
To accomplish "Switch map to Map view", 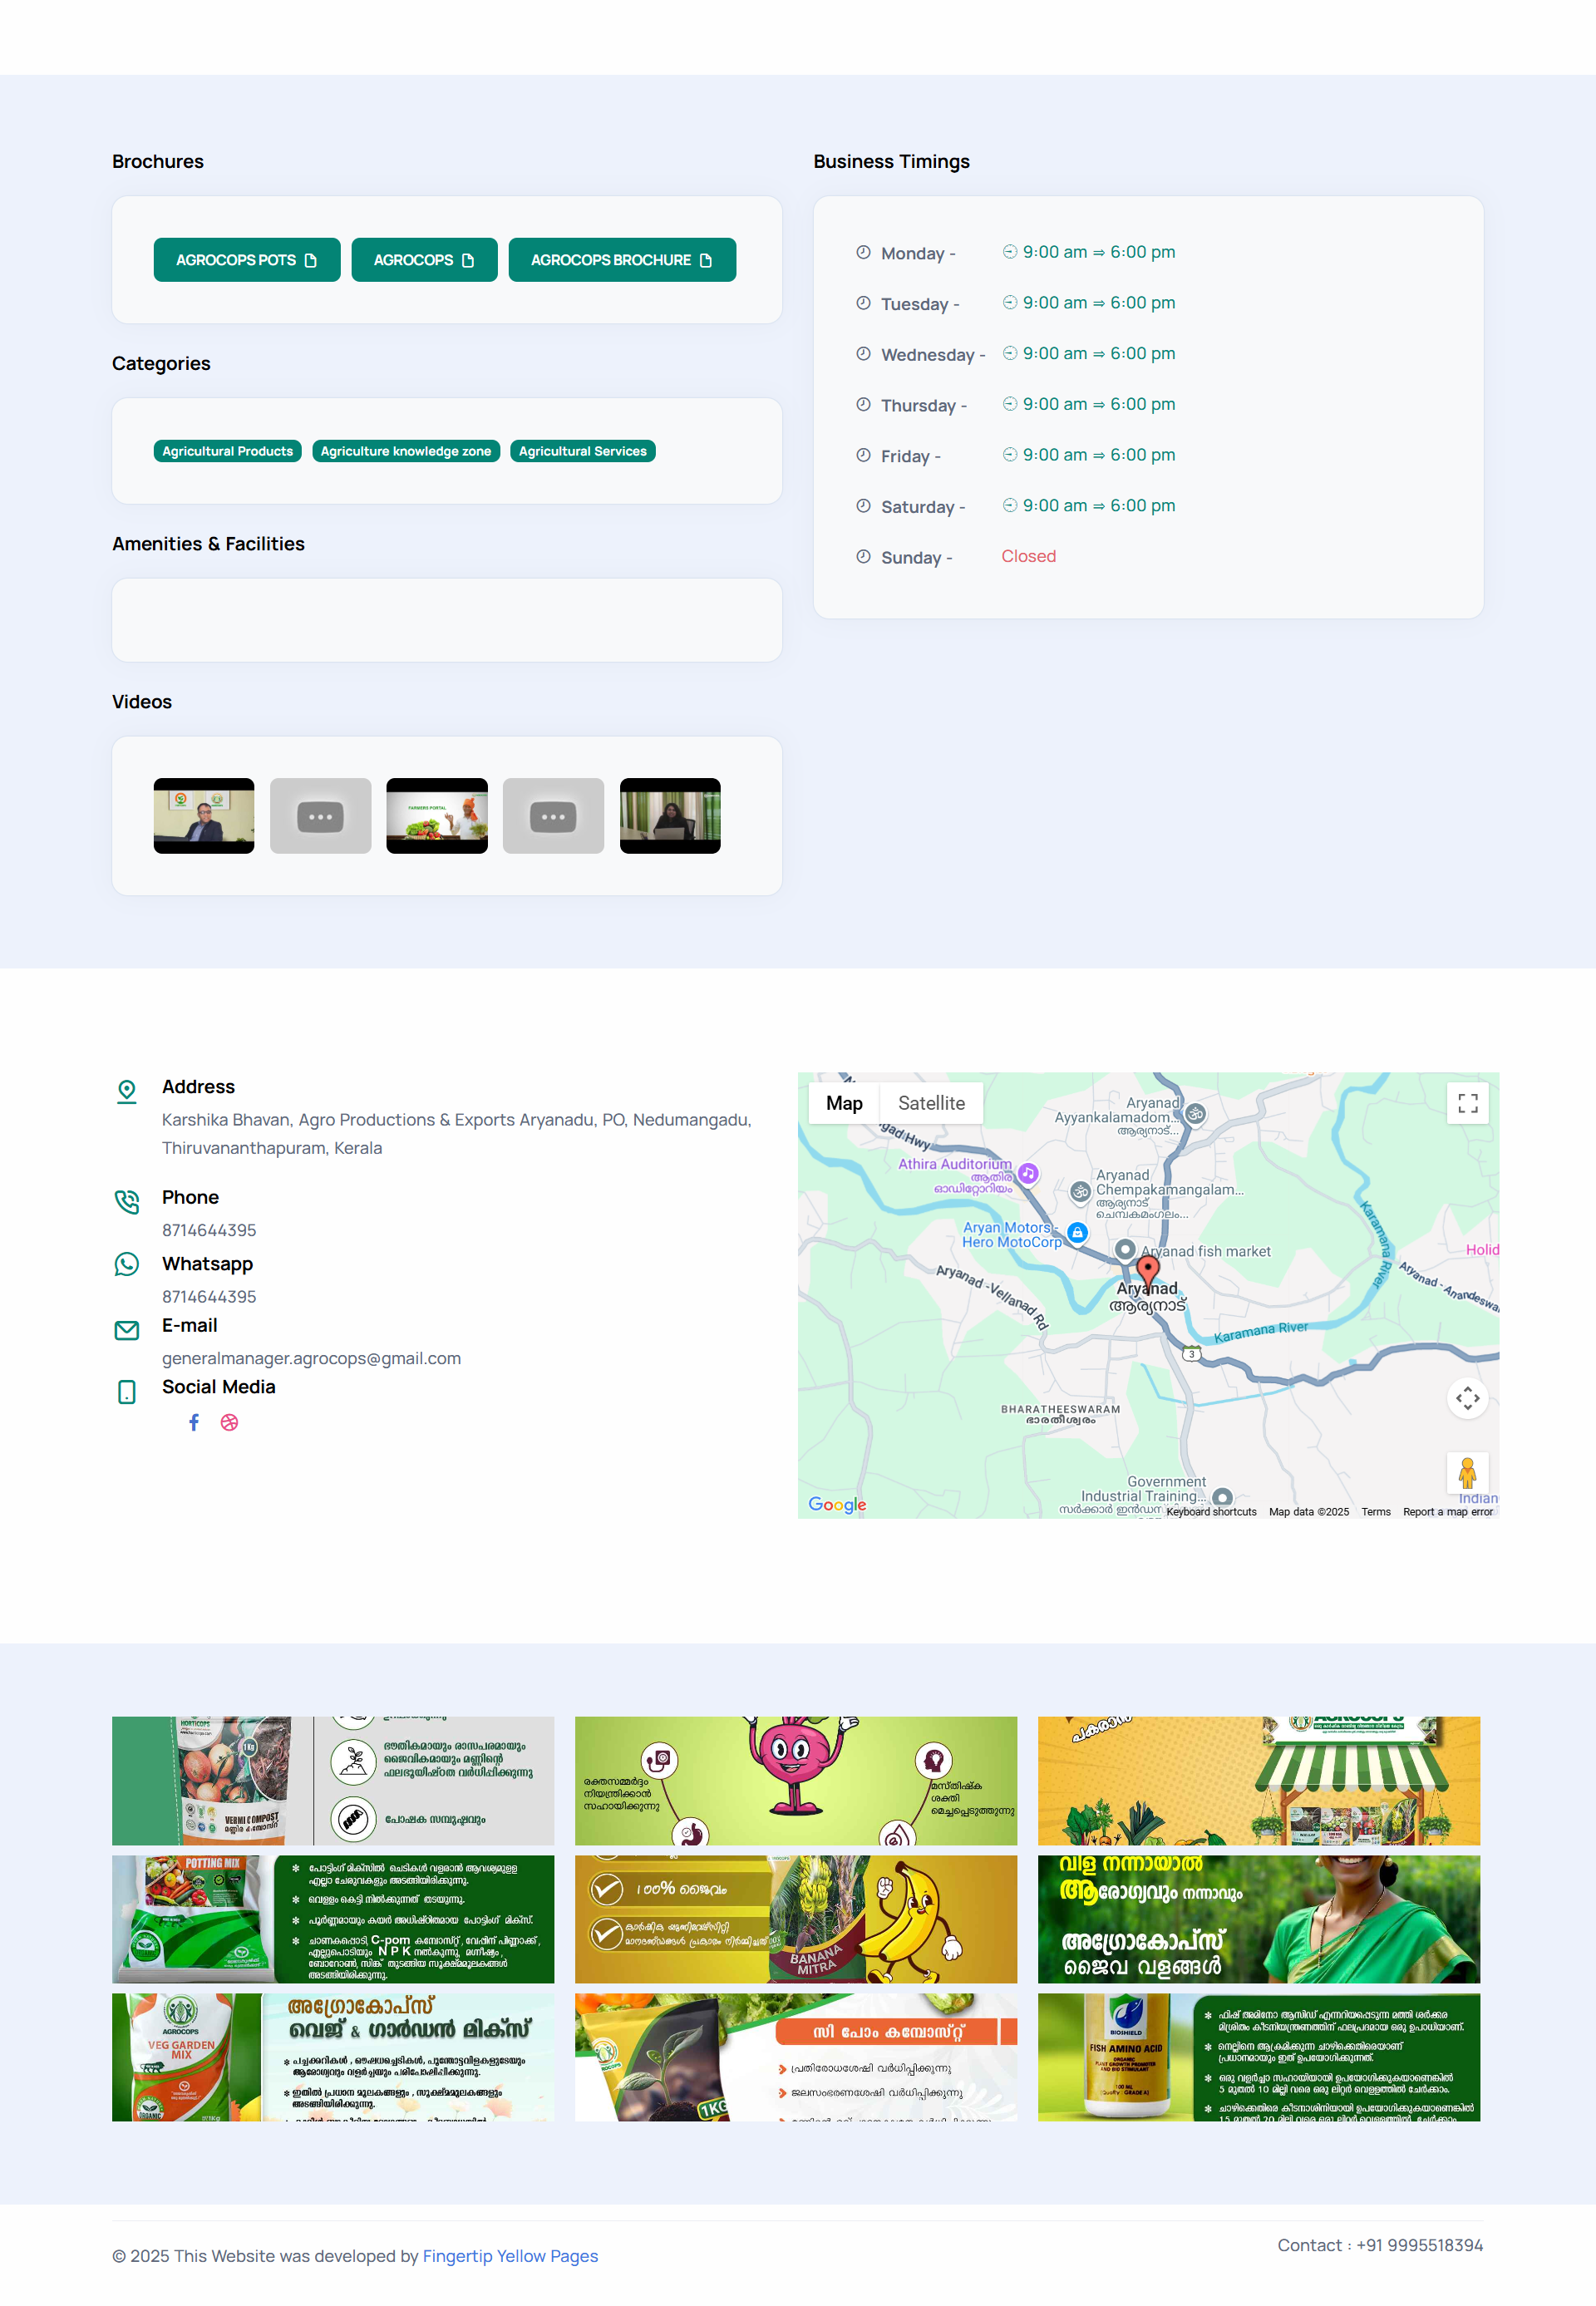I will click(x=844, y=1103).
